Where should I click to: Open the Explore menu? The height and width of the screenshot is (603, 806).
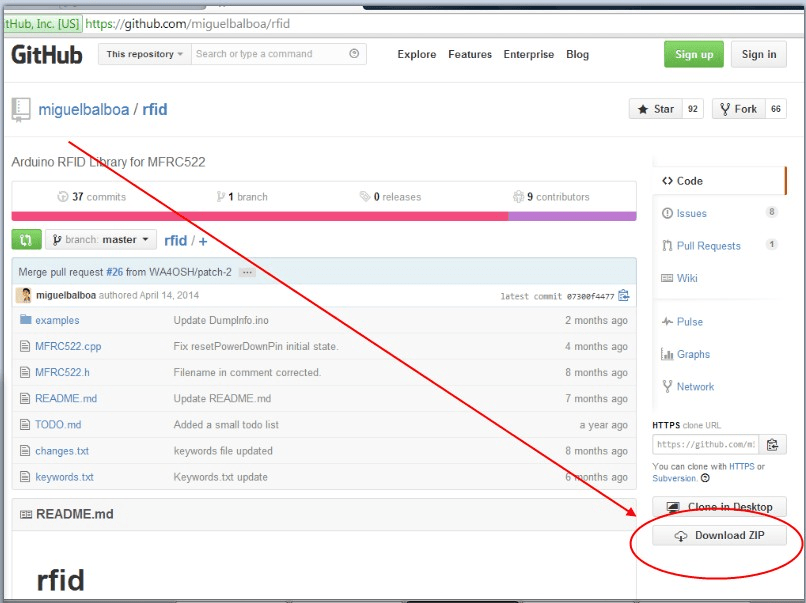pyautogui.click(x=416, y=54)
